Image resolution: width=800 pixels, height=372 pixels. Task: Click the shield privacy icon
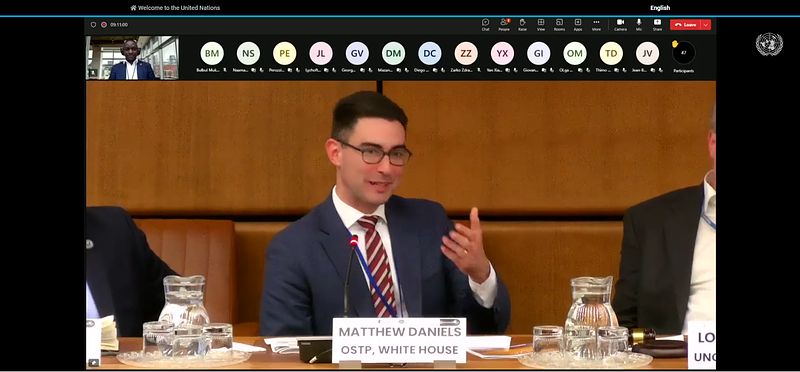tap(93, 24)
